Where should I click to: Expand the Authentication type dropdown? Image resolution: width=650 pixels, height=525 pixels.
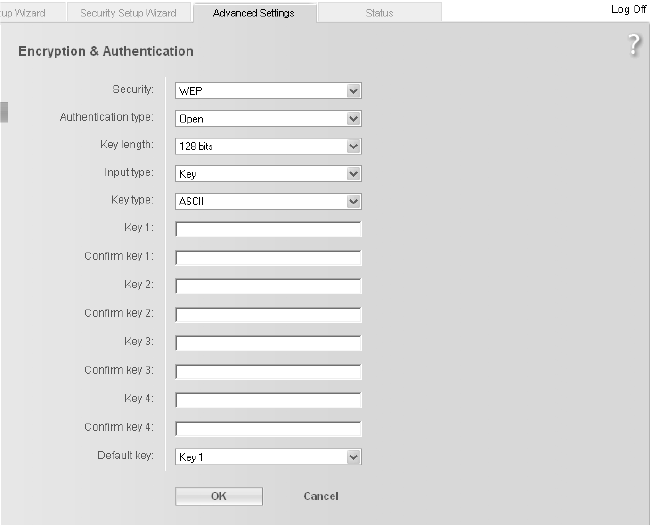click(267, 118)
